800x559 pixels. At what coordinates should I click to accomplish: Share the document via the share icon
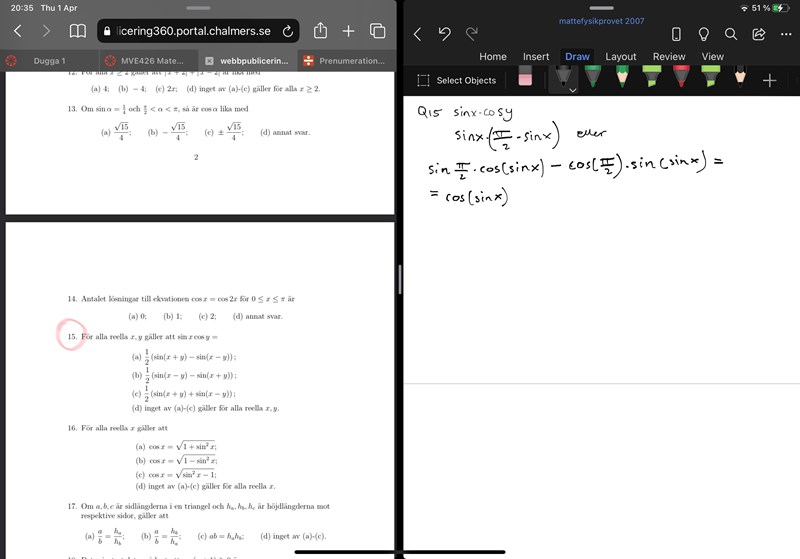758,34
